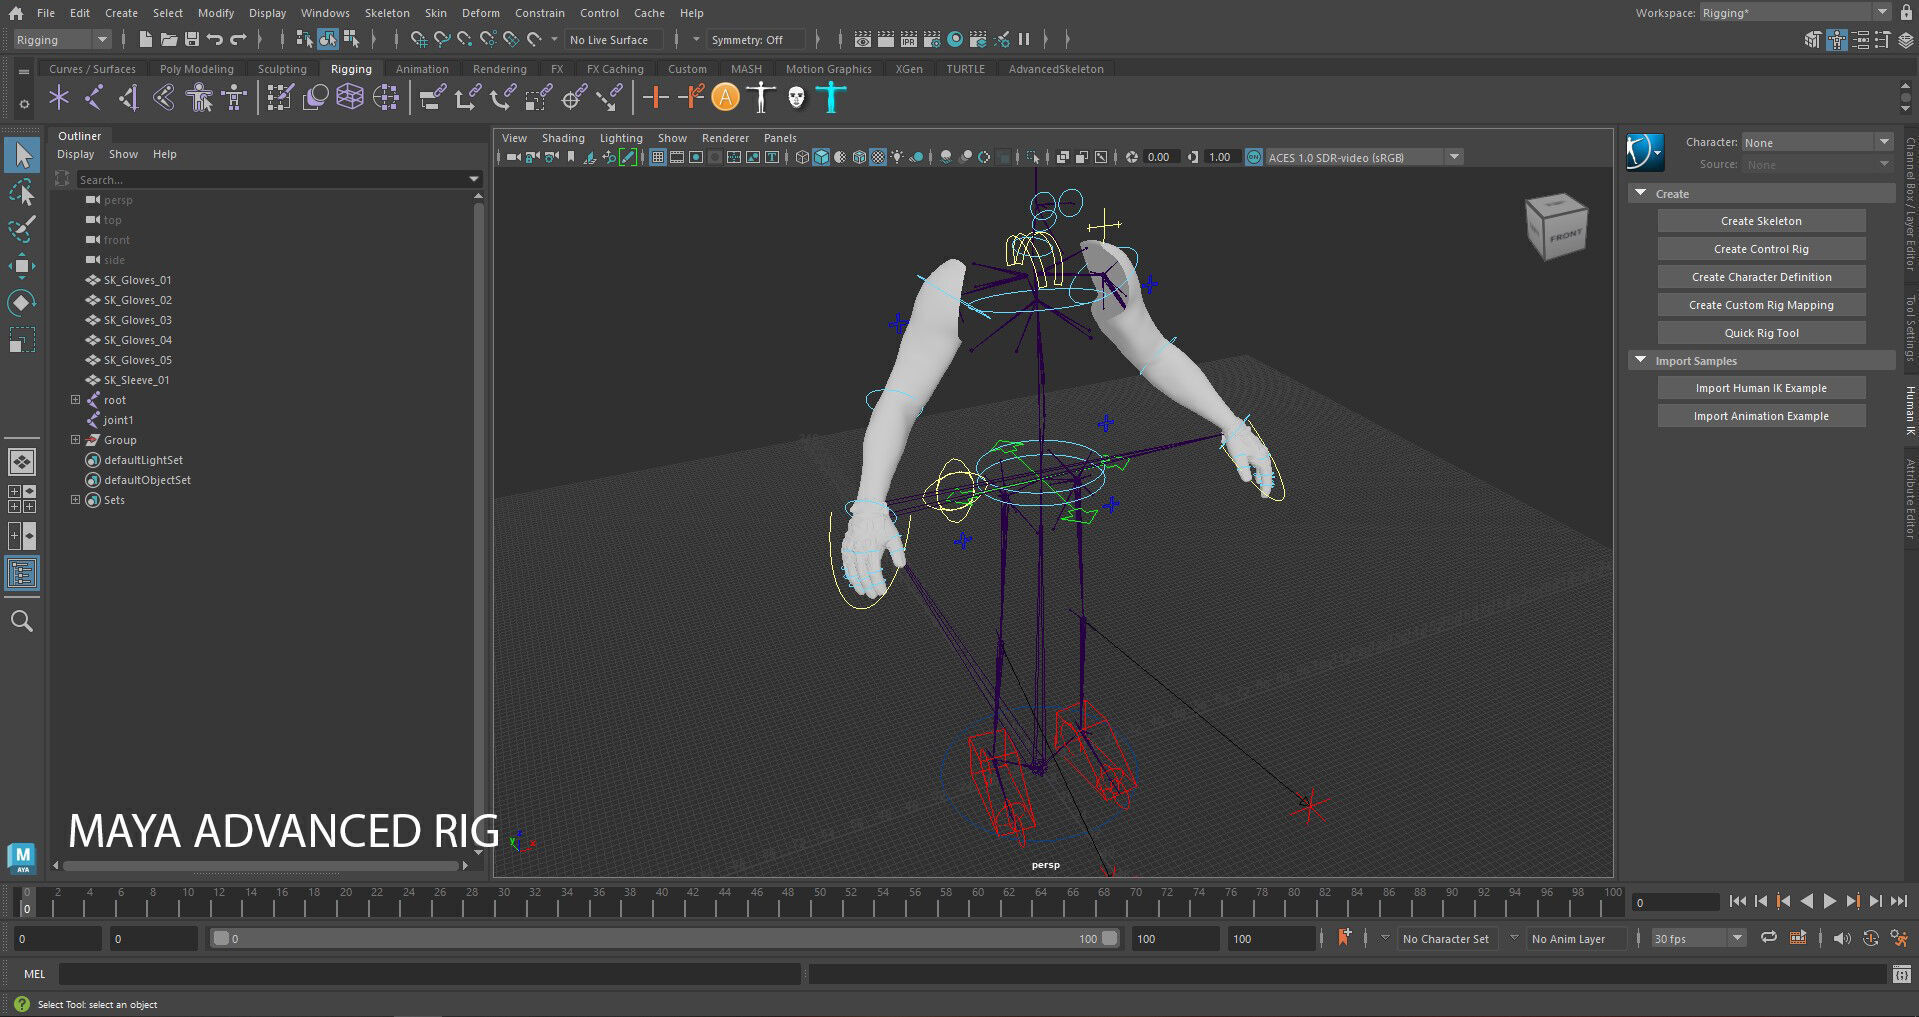Image resolution: width=1919 pixels, height=1017 pixels.
Task: Open the Skin menu
Action: click(x=436, y=13)
